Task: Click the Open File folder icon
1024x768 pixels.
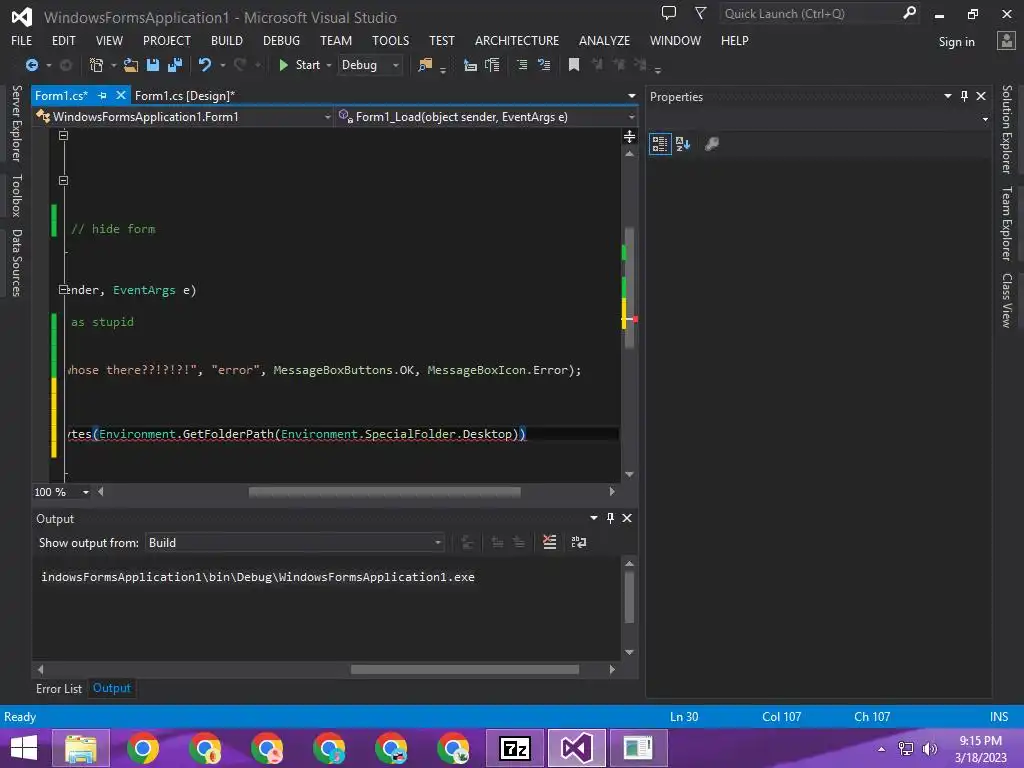Action: [131, 65]
